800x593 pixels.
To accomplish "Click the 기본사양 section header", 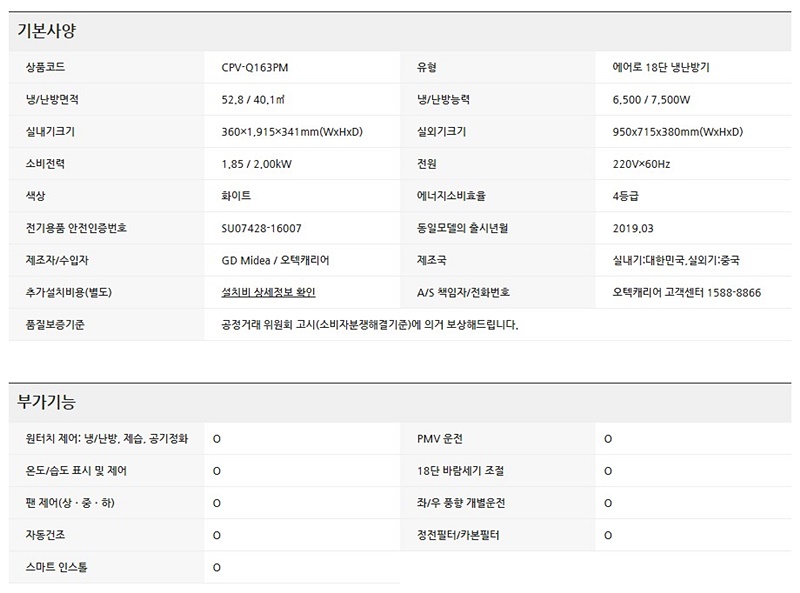I will (x=47, y=31).
